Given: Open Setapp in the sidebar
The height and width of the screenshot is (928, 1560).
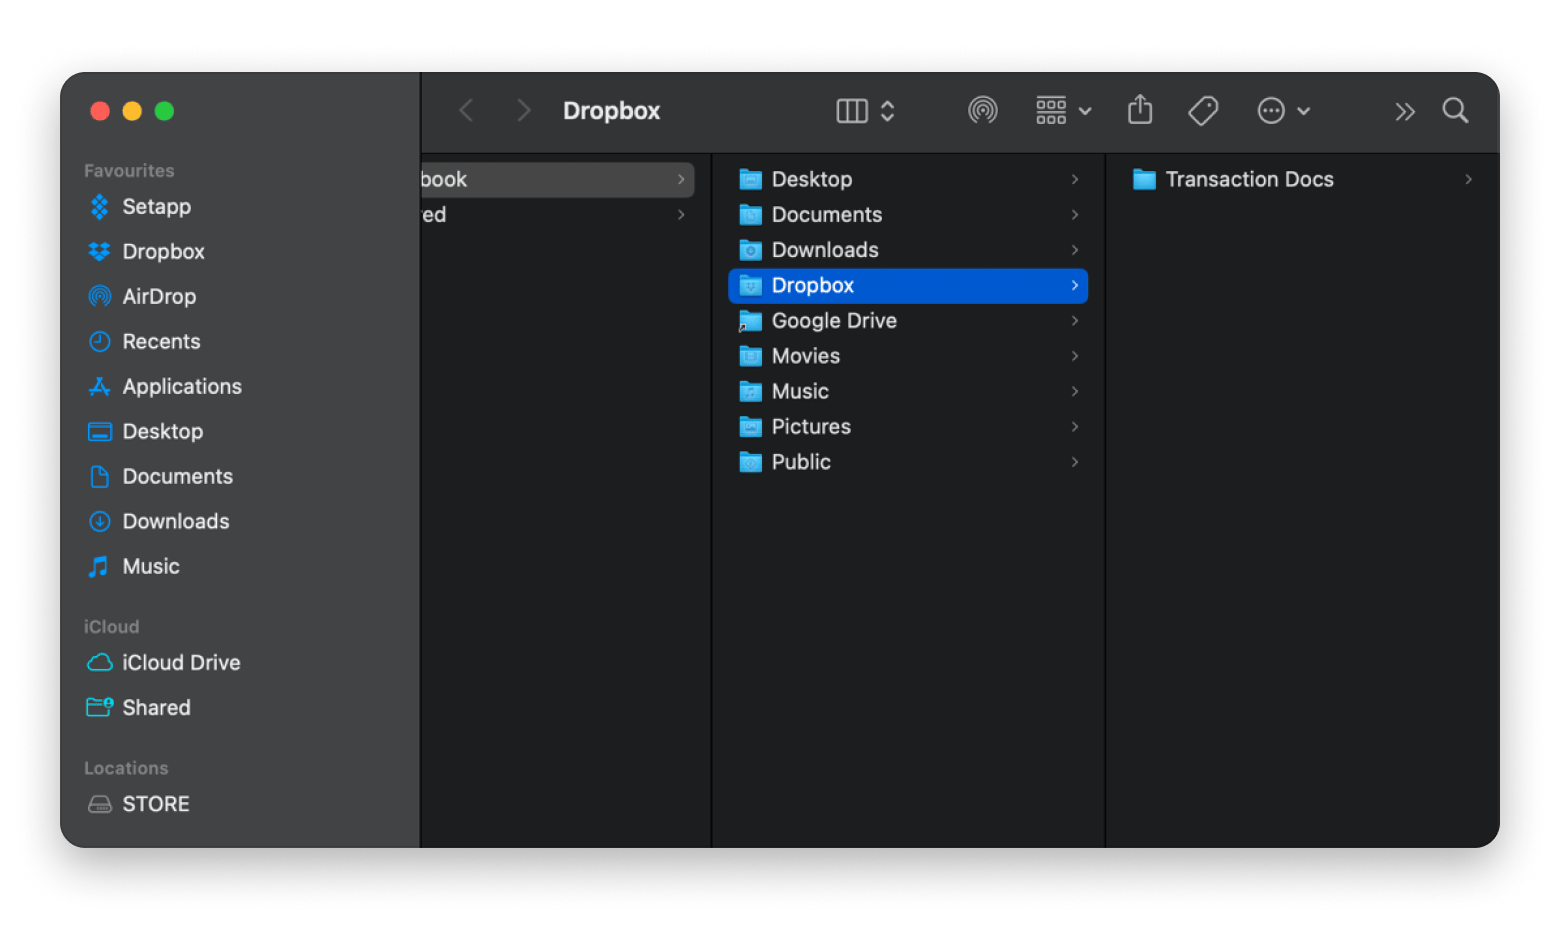Looking at the screenshot, I should click(156, 207).
